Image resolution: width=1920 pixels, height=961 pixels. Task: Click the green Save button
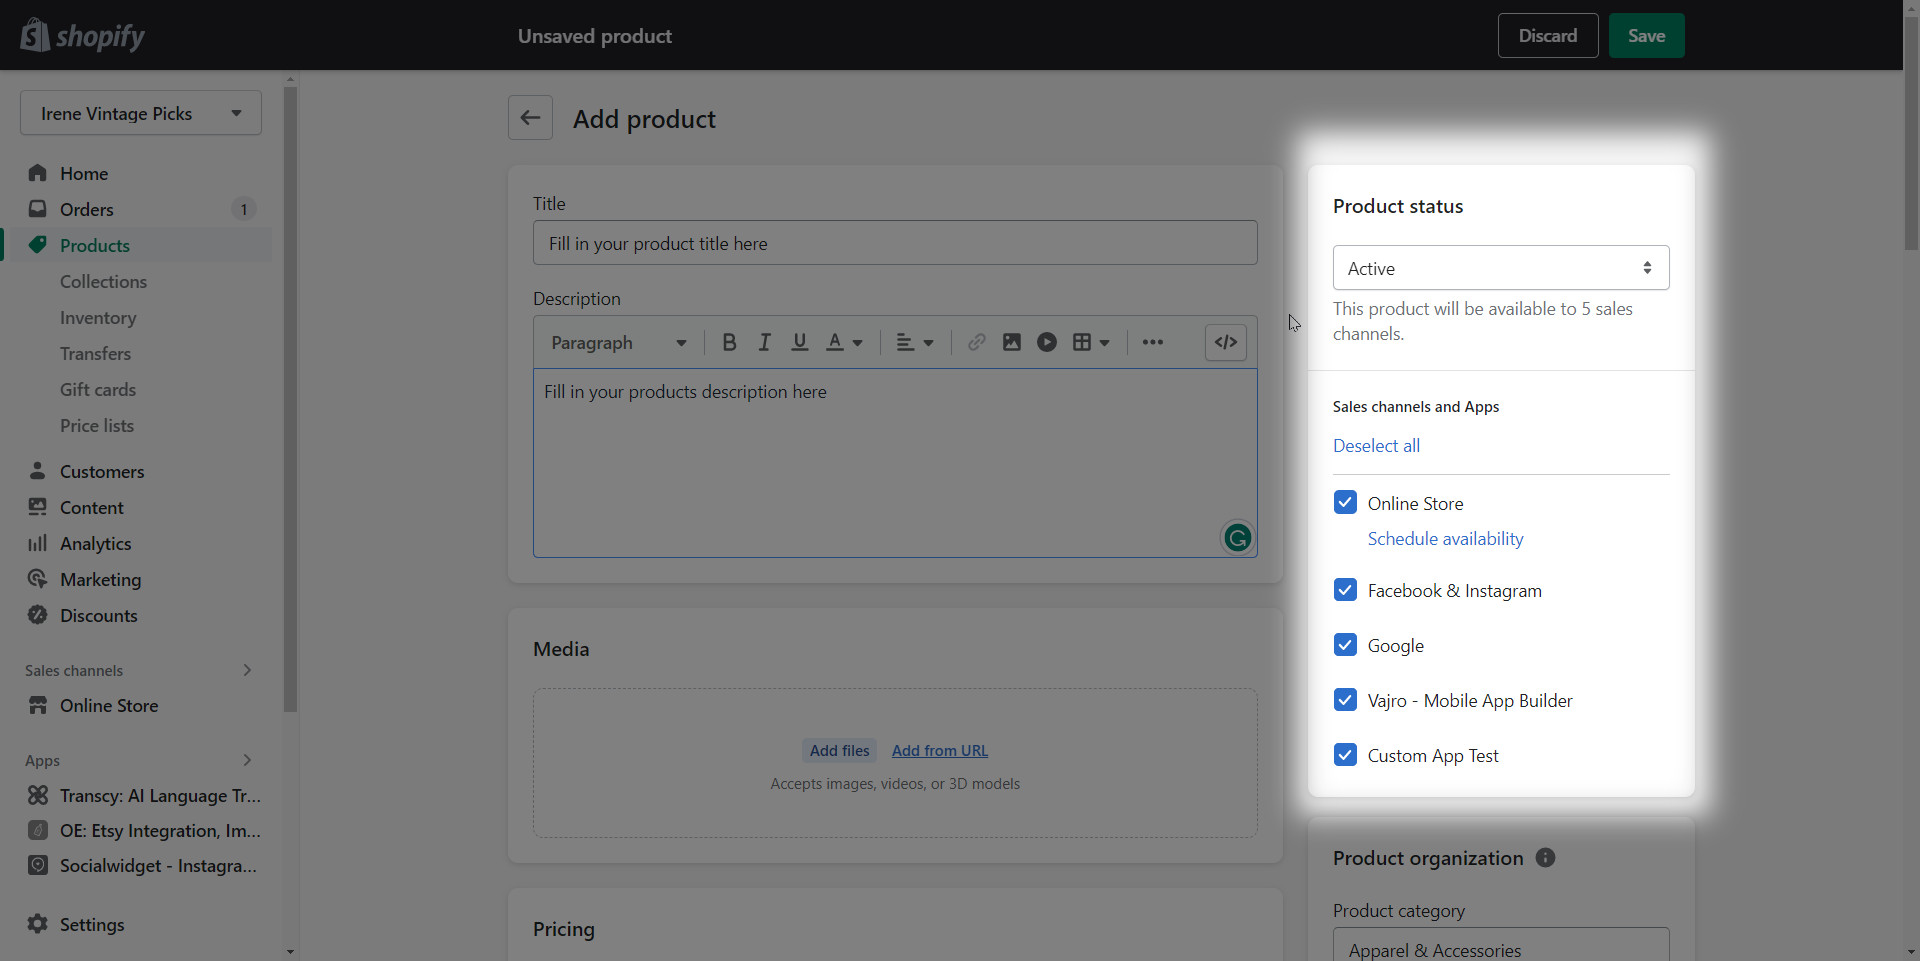tap(1646, 36)
